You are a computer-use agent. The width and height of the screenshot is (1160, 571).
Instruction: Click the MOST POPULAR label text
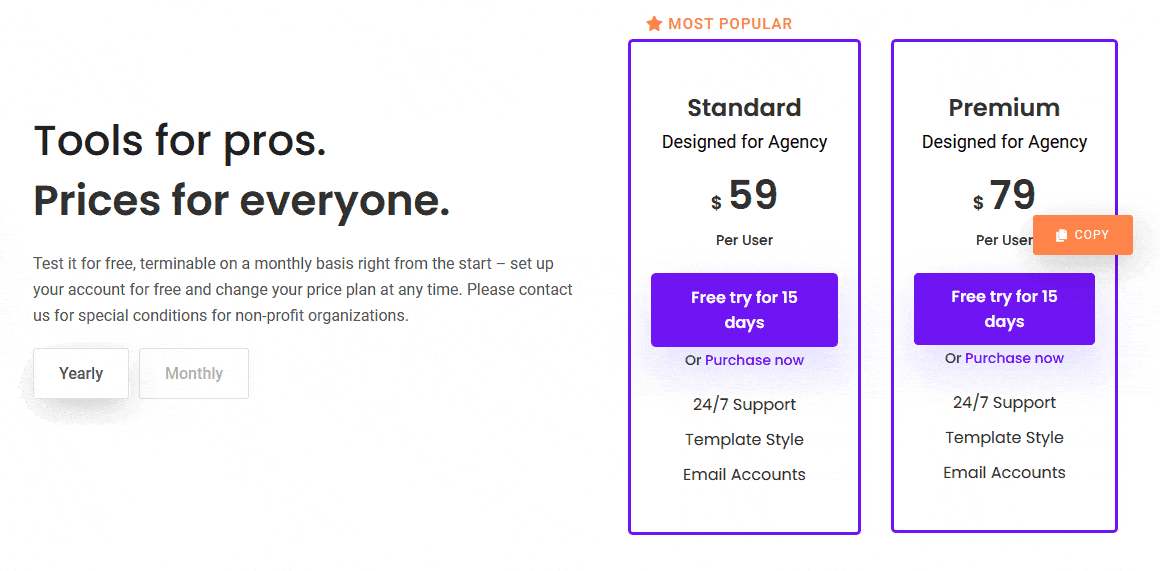pos(730,24)
